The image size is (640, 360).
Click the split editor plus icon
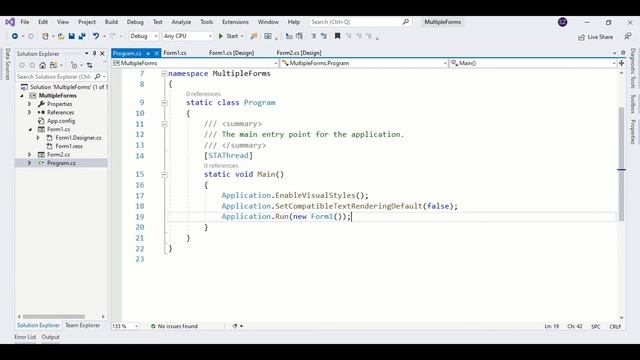coord(621,63)
